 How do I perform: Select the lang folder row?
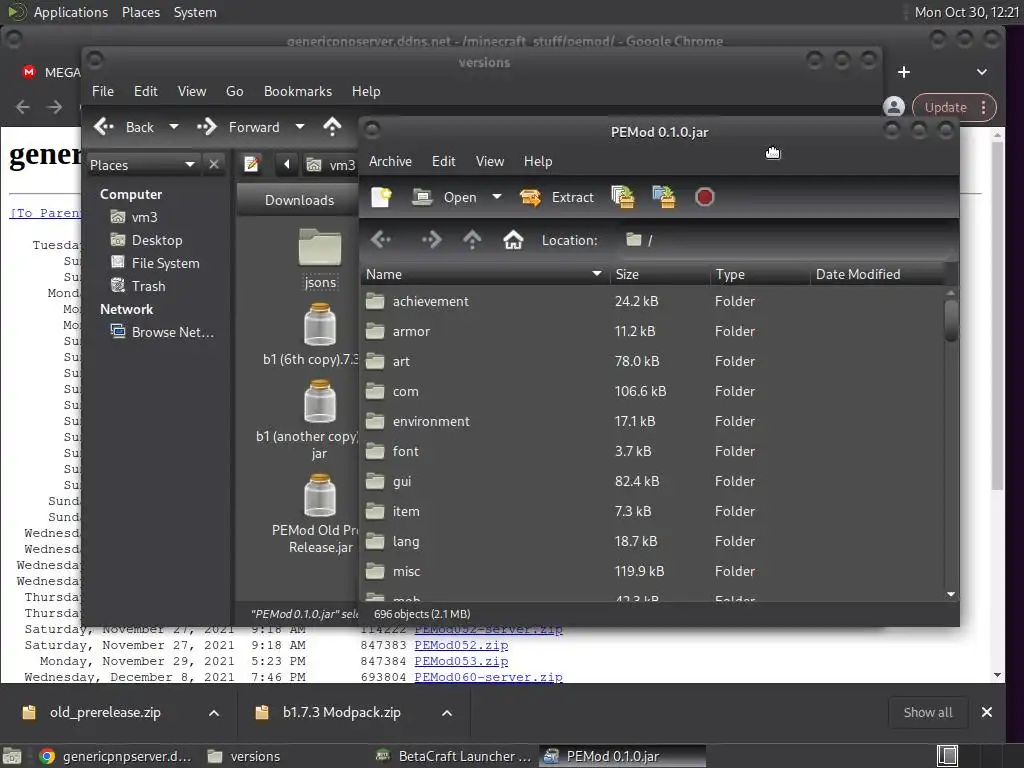click(x=652, y=541)
